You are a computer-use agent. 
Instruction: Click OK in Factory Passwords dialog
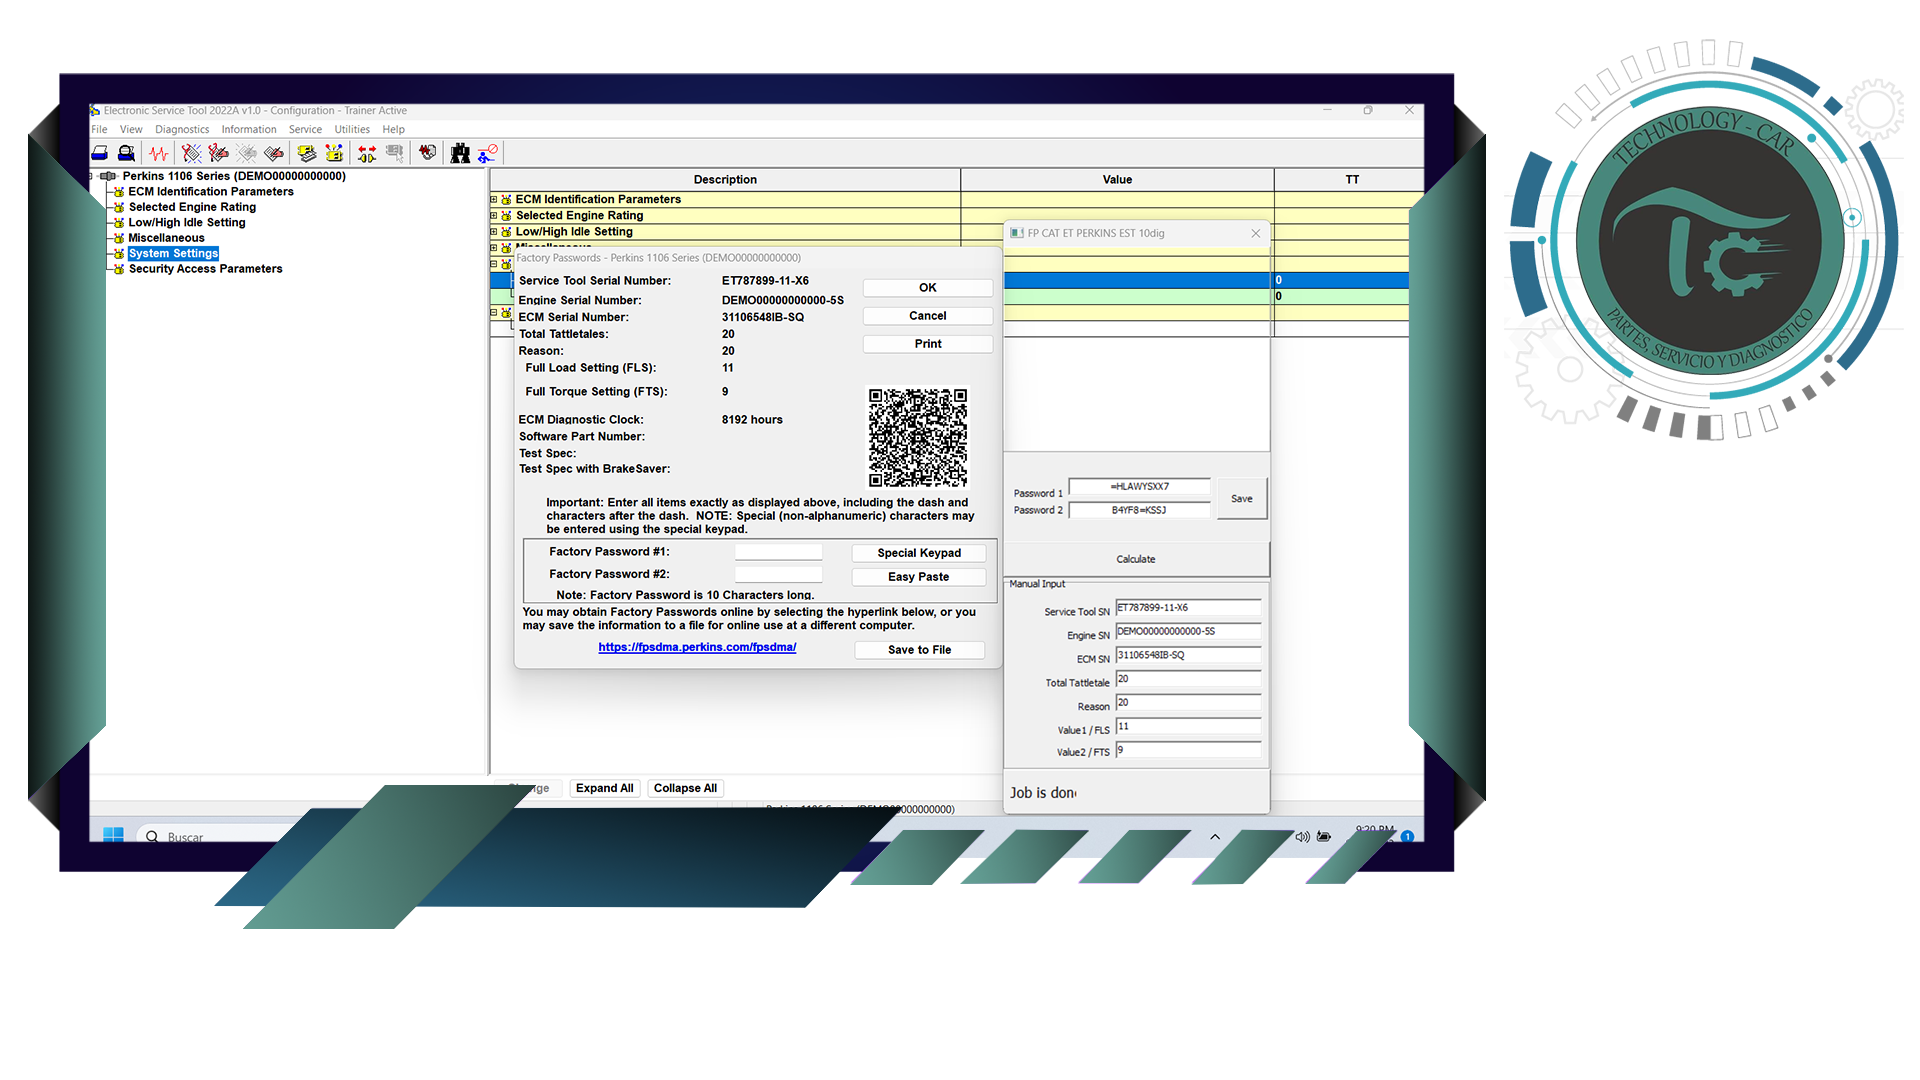coord(928,288)
